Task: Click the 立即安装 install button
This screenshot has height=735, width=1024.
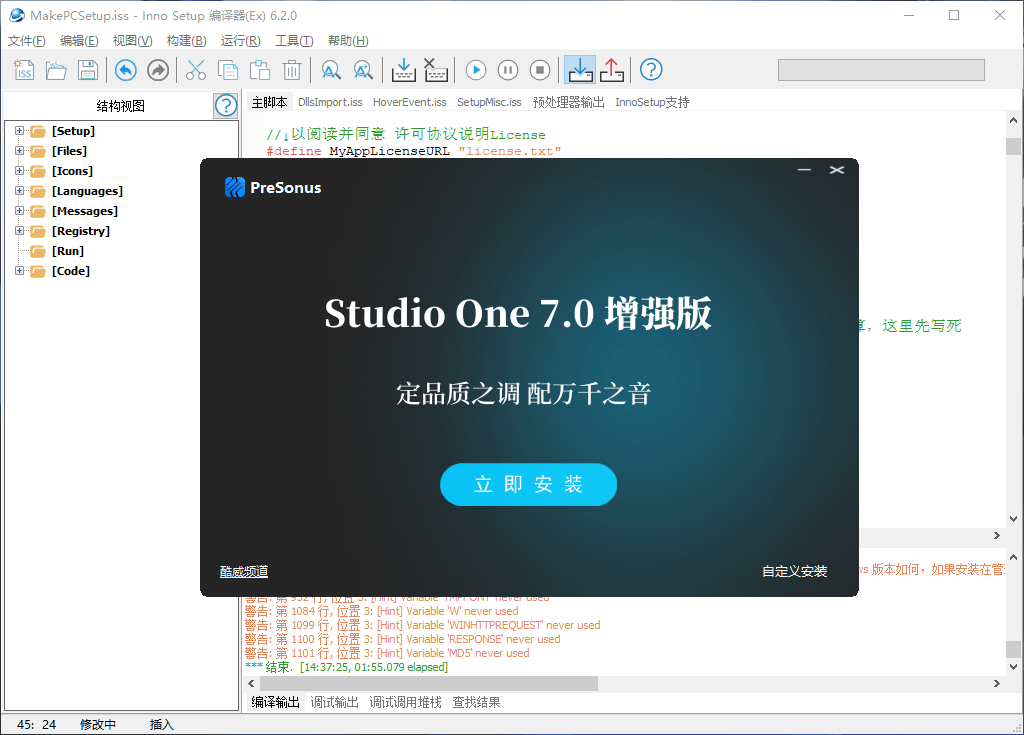Action: tap(528, 484)
